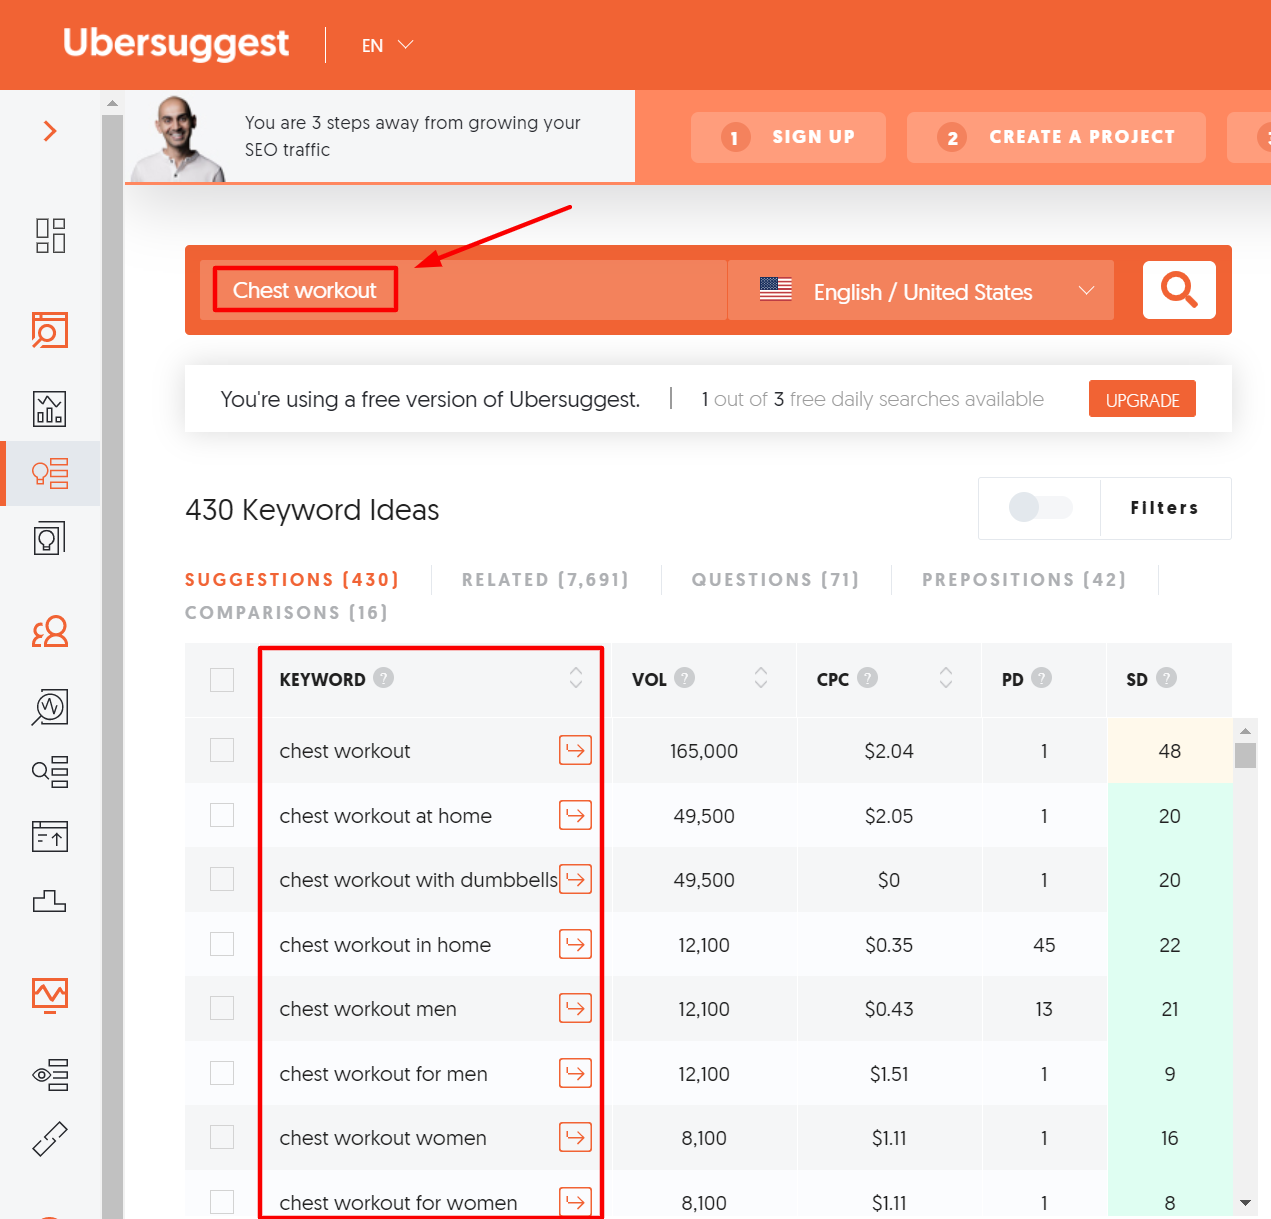Open the podium ranking icon in the sidebar

(x=50, y=901)
